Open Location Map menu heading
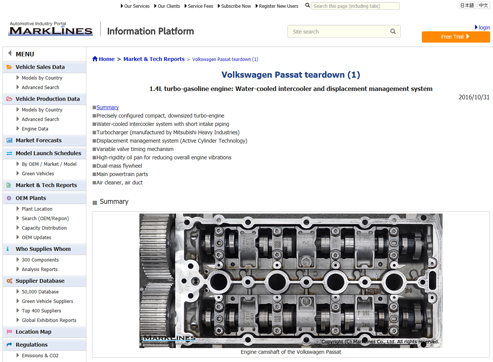Image resolution: width=493 pixels, height=362 pixels. pos(33,332)
